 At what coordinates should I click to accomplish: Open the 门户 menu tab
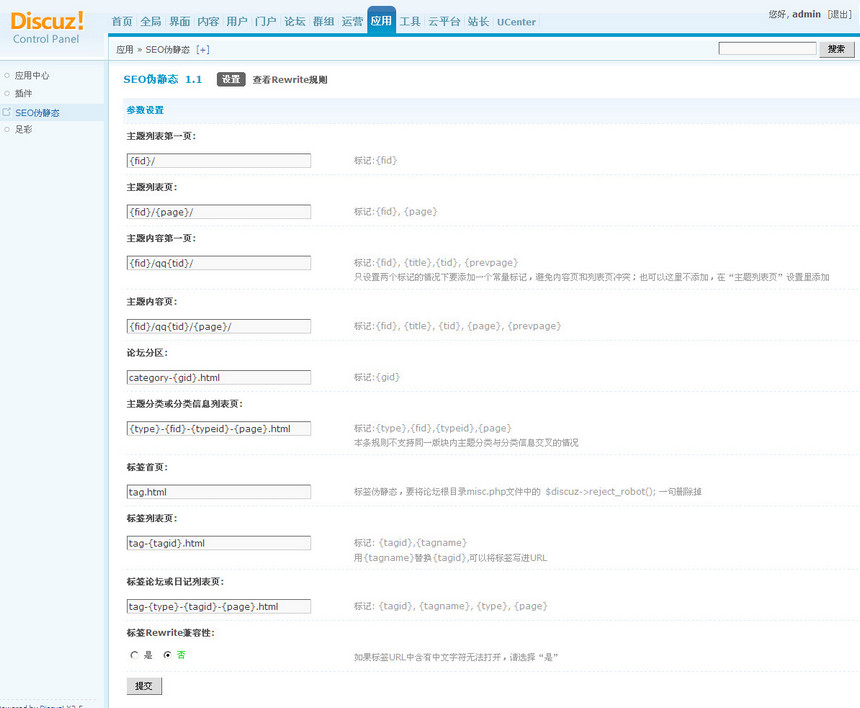click(265, 21)
